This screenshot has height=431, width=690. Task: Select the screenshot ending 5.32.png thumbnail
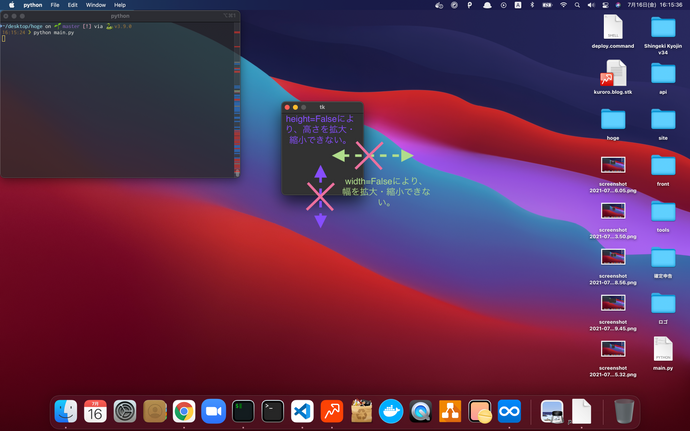coord(613,349)
